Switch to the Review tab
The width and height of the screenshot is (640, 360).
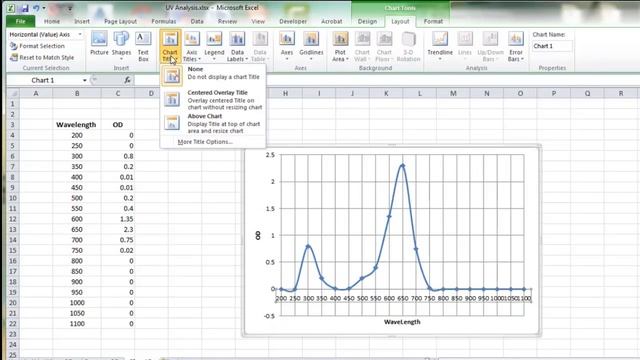[227, 21]
